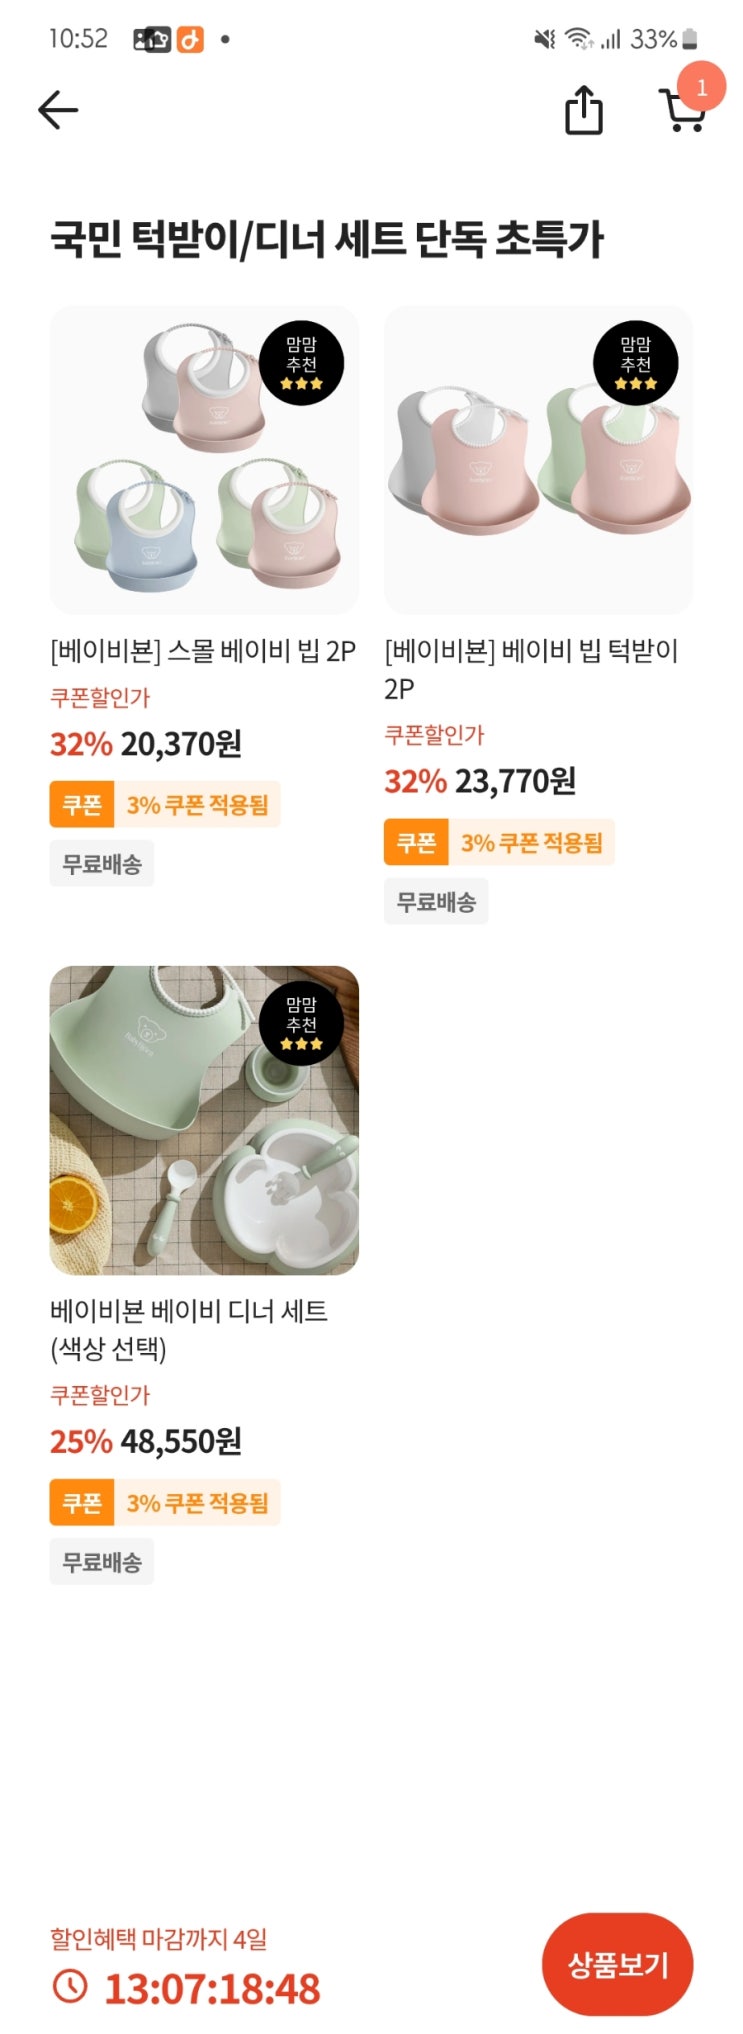
Task: Tap the coupon tag under 20,370원
Action: click(x=165, y=805)
